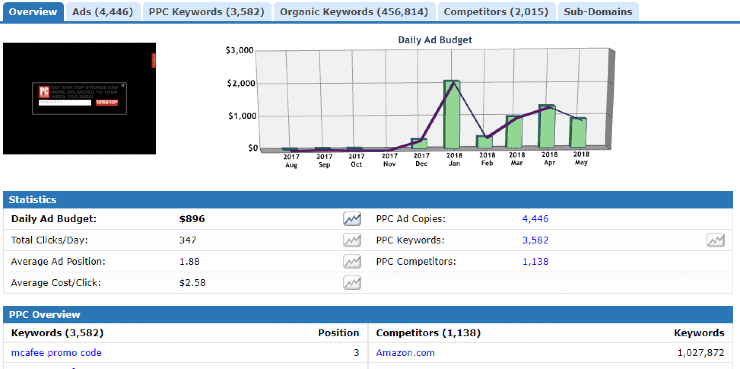The width and height of the screenshot is (740, 369).
Task: Click the Total Clicks/Day label
Action: click(50, 240)
